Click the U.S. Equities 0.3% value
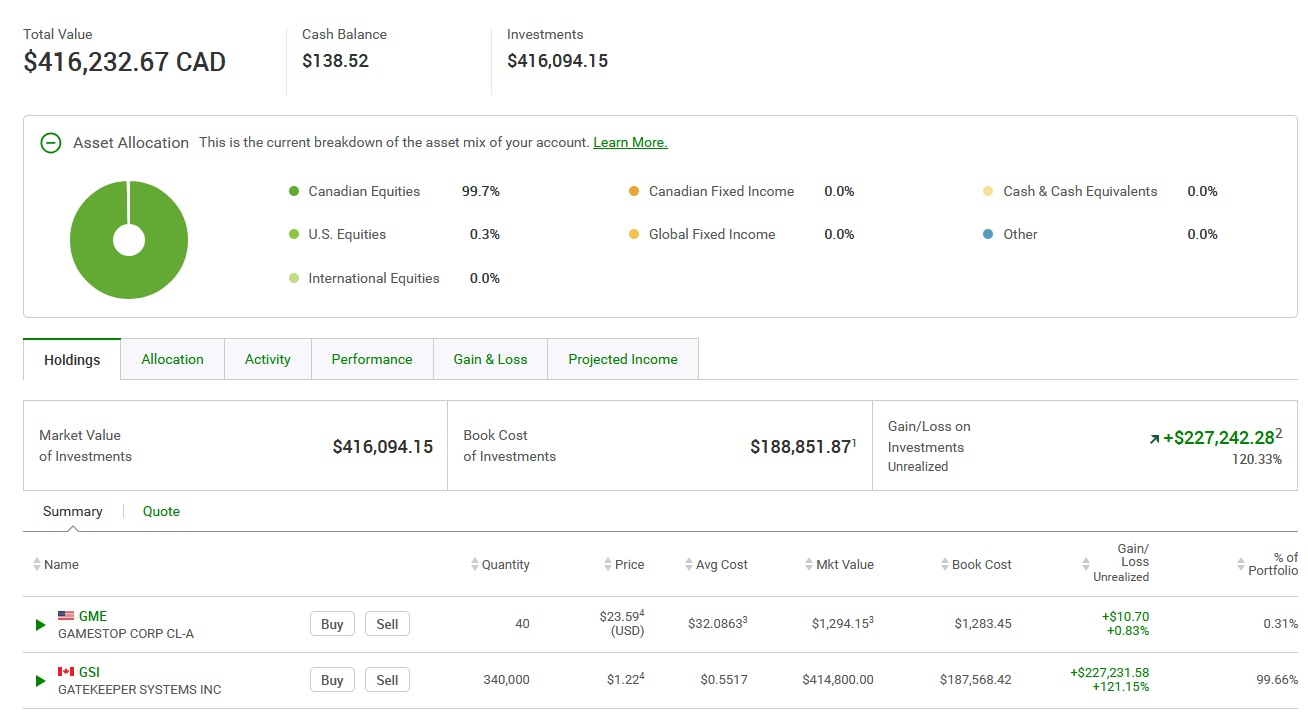 click(485, 235)
